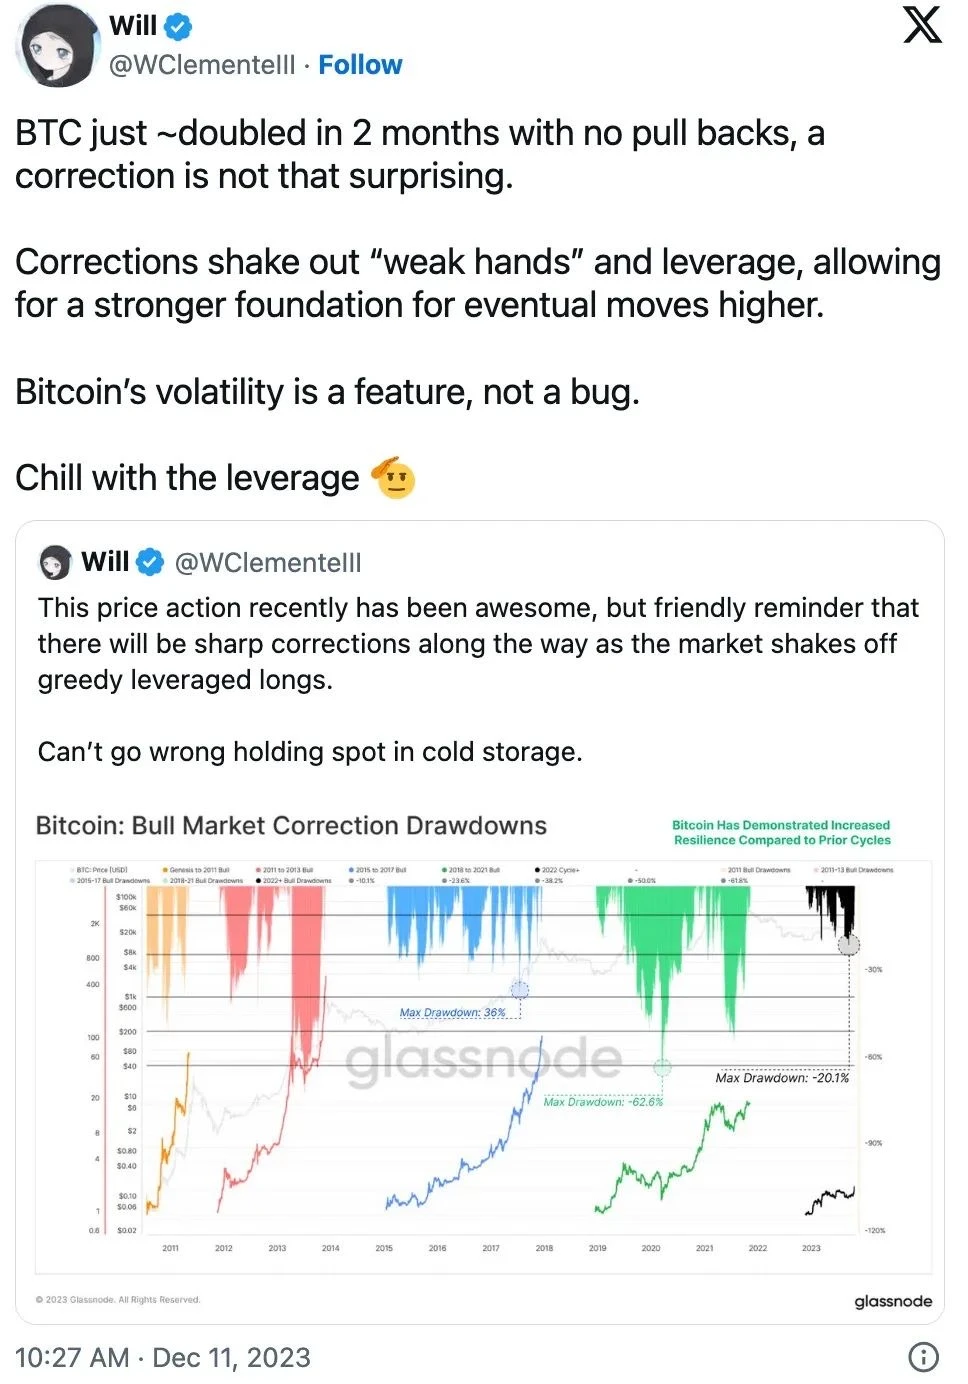Toggle the Genesis to 2011 Bull legend entry
968x1384 pixels.
pos(198,870)
